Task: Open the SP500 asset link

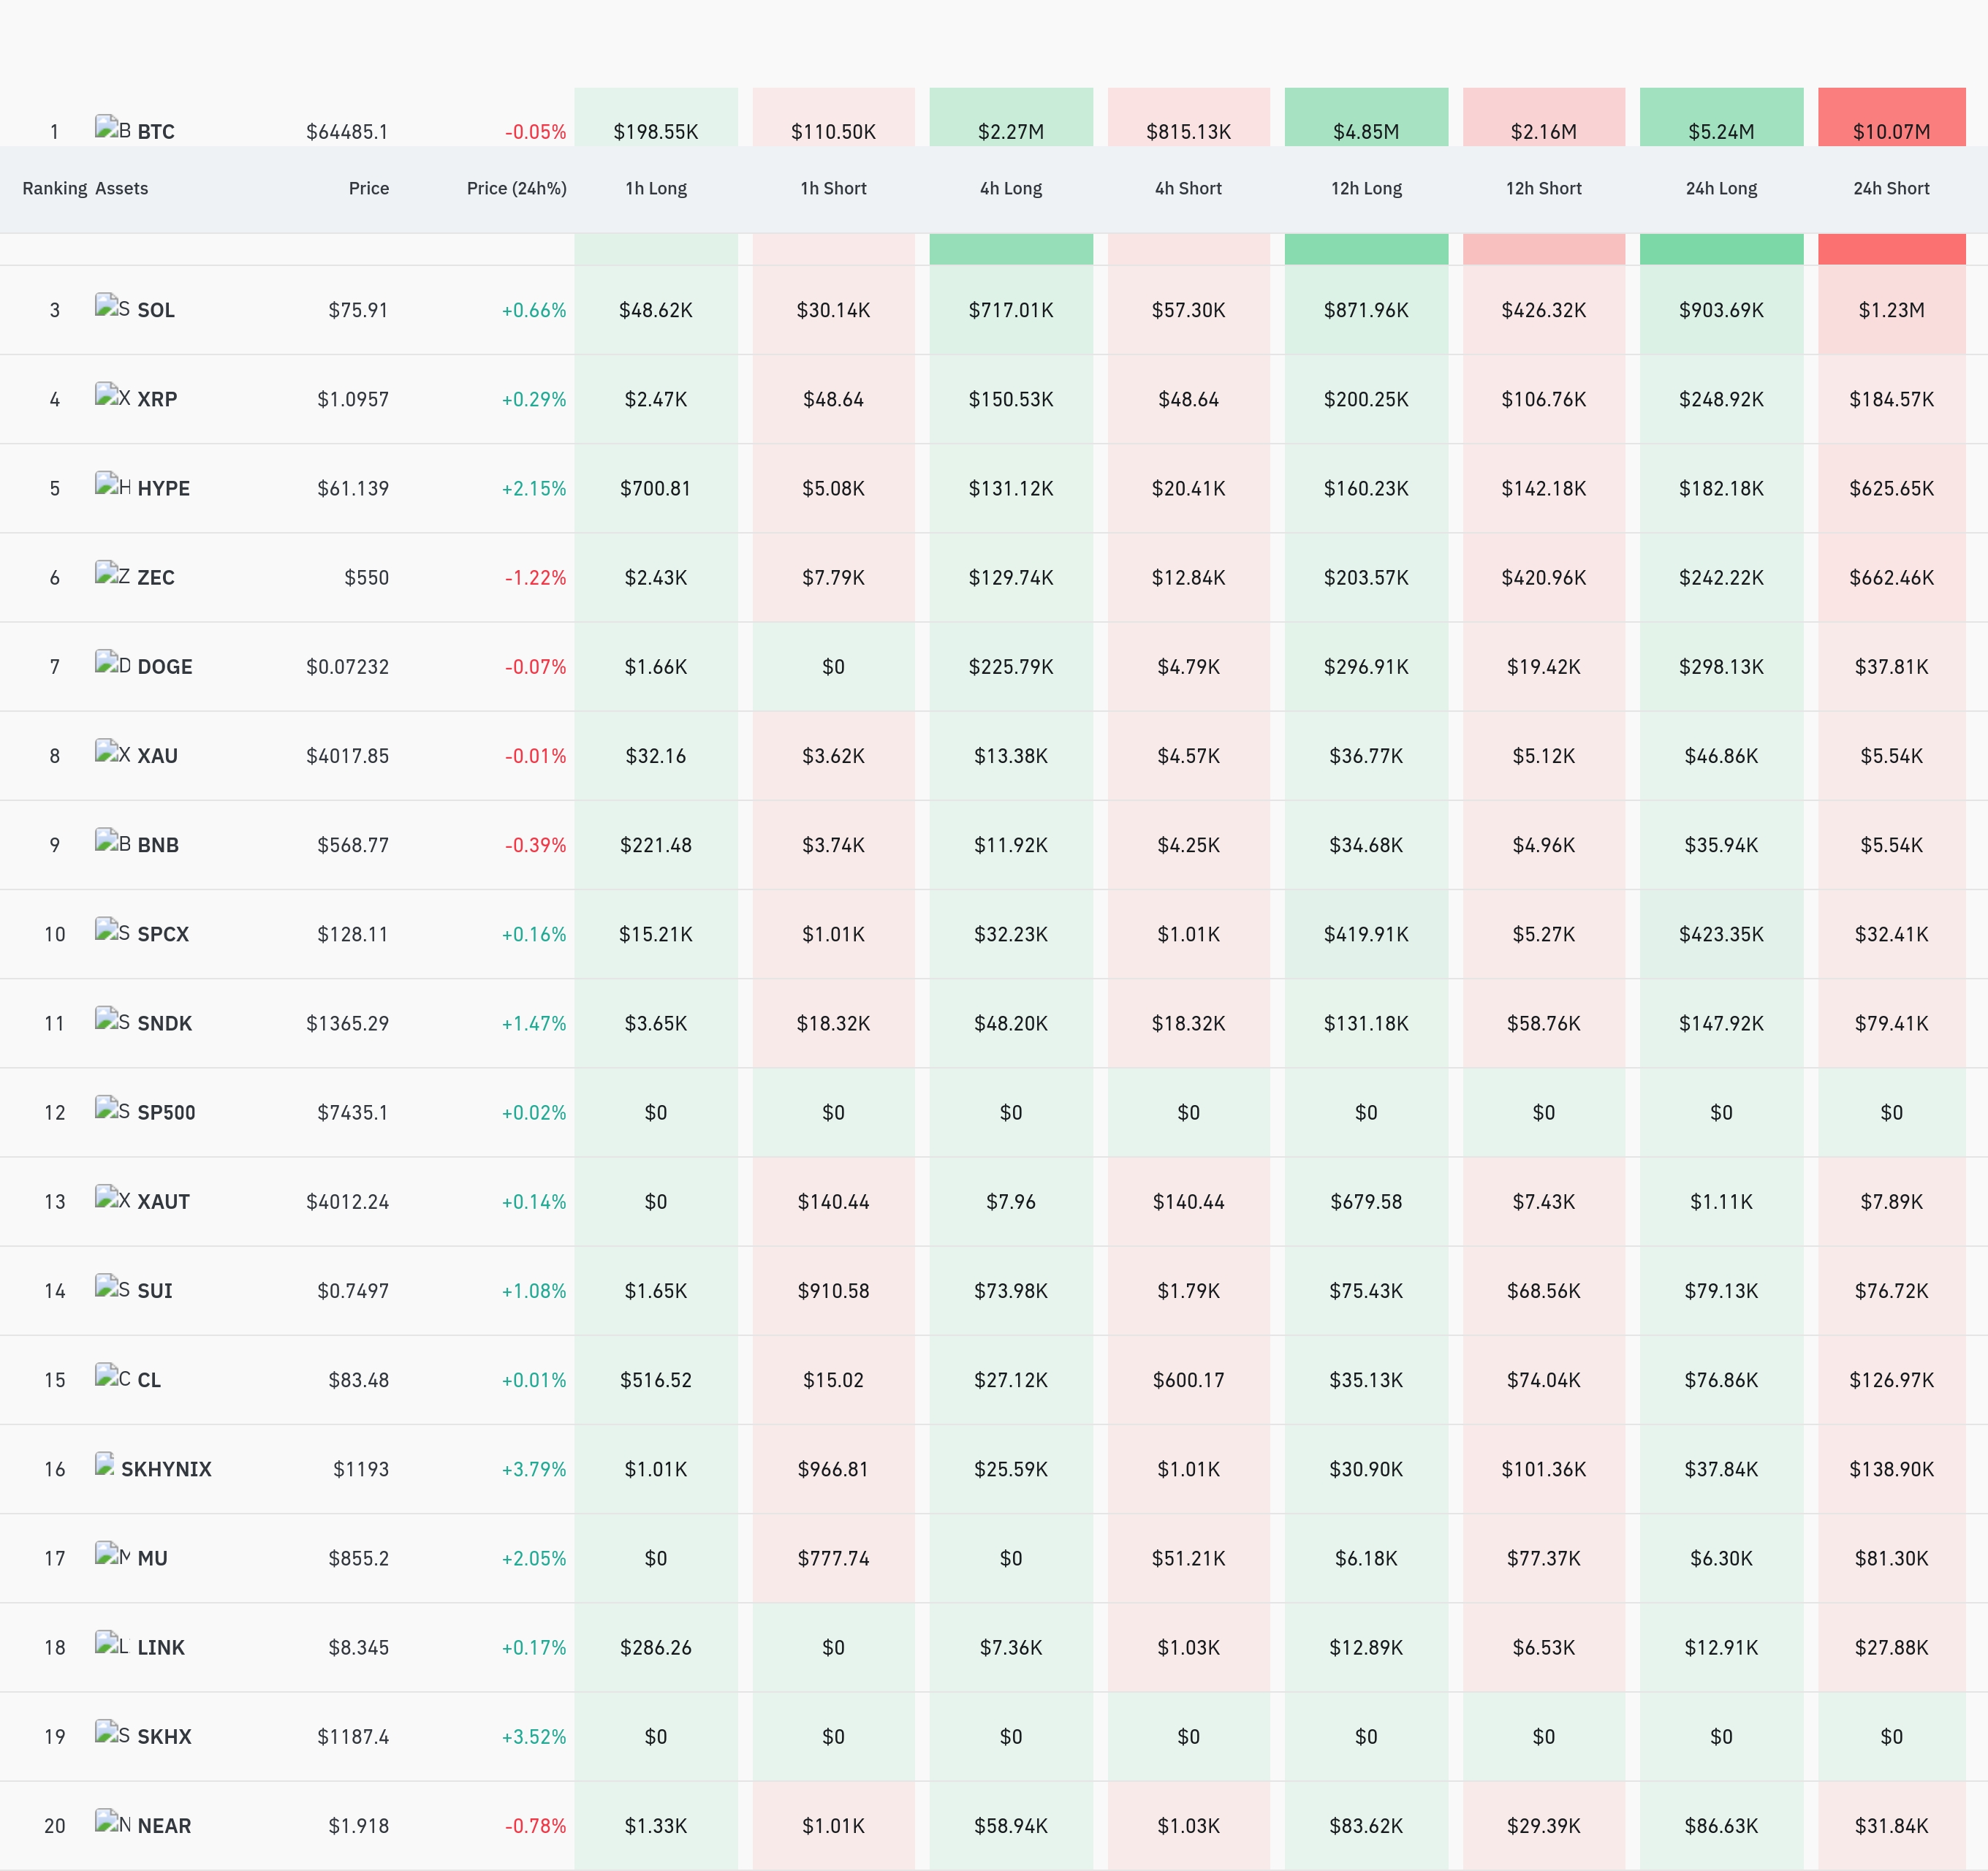Action: point(166,1112)
